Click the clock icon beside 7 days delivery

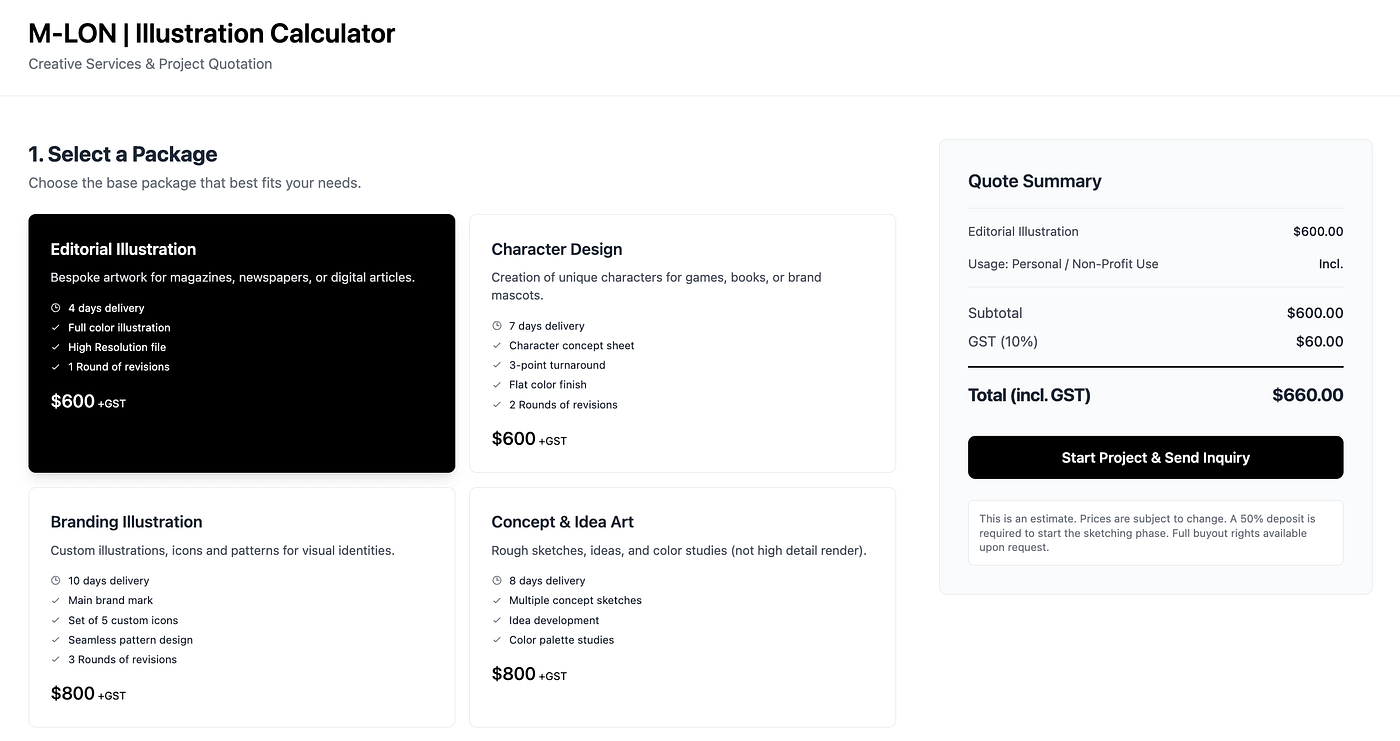tap(497, 326)
